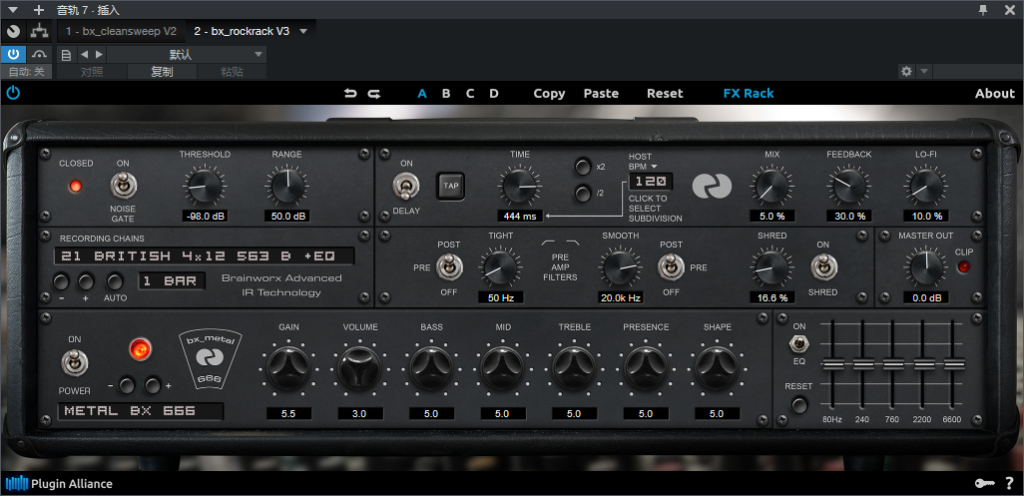
Task: Click the sidechain dial icon at top left
Action: (13, 31)
